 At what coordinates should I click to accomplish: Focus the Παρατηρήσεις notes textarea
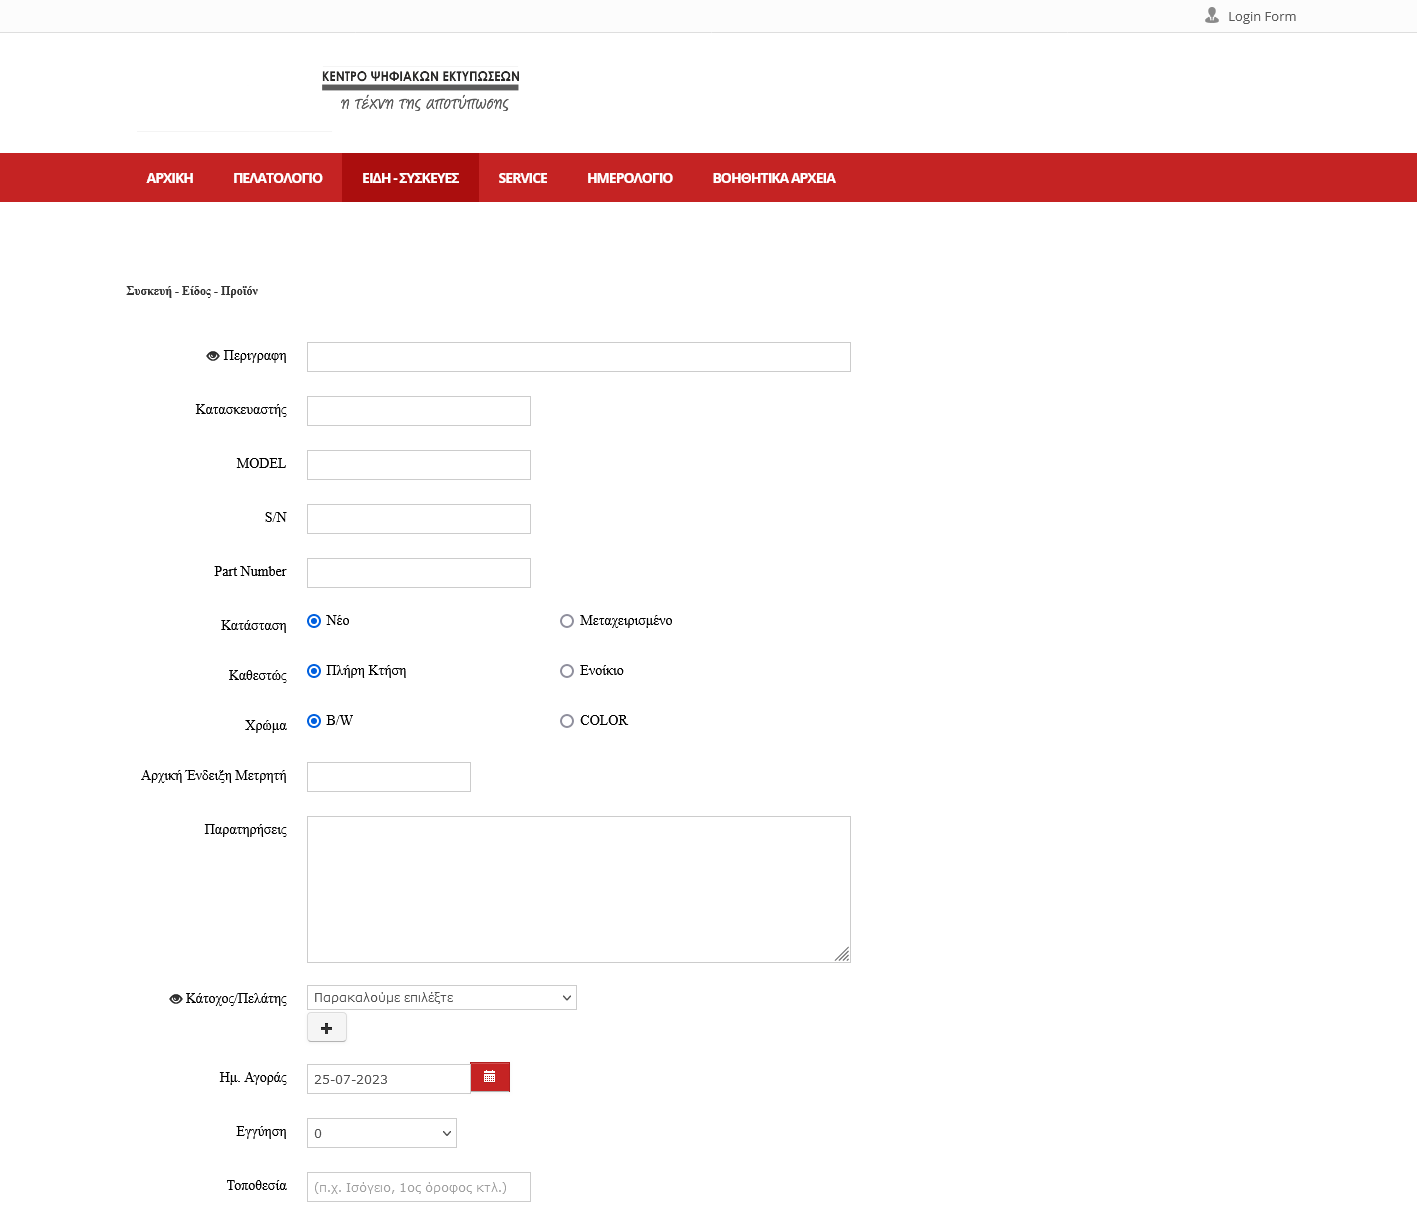(x=578, y=889)
